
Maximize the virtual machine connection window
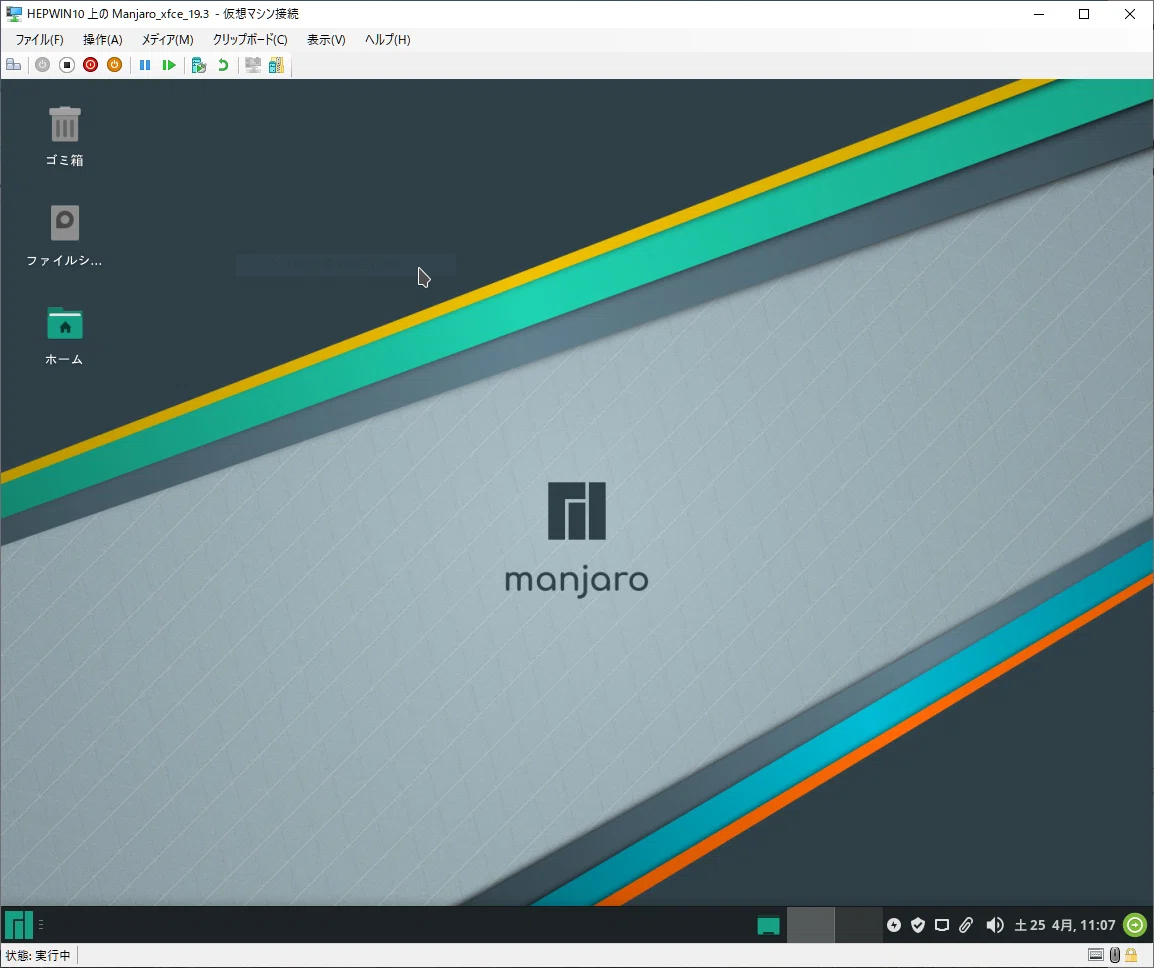(x=1084, y=14)
